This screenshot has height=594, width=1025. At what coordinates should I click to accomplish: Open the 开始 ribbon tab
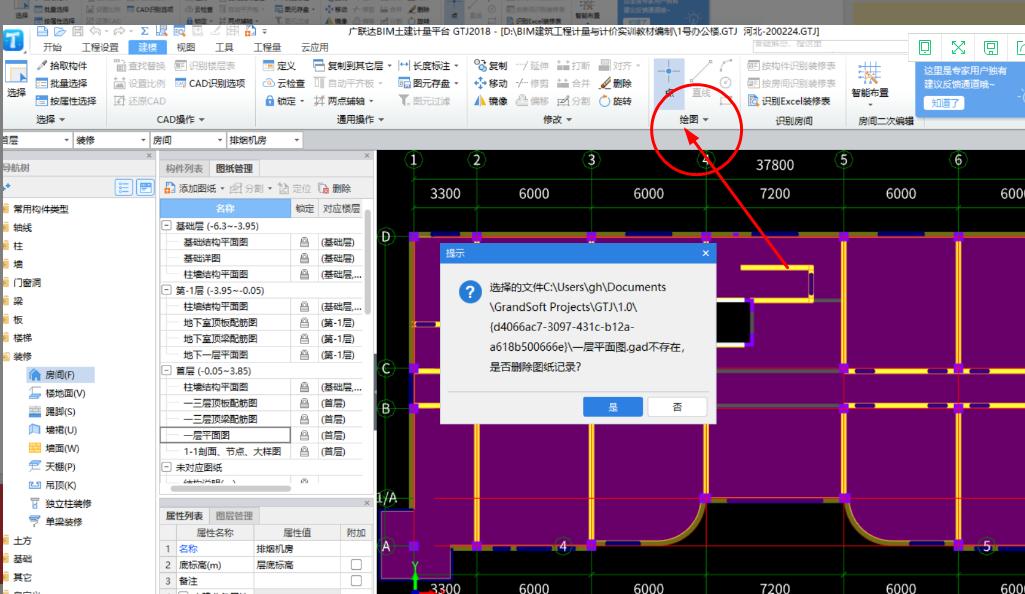pos(52,47)
